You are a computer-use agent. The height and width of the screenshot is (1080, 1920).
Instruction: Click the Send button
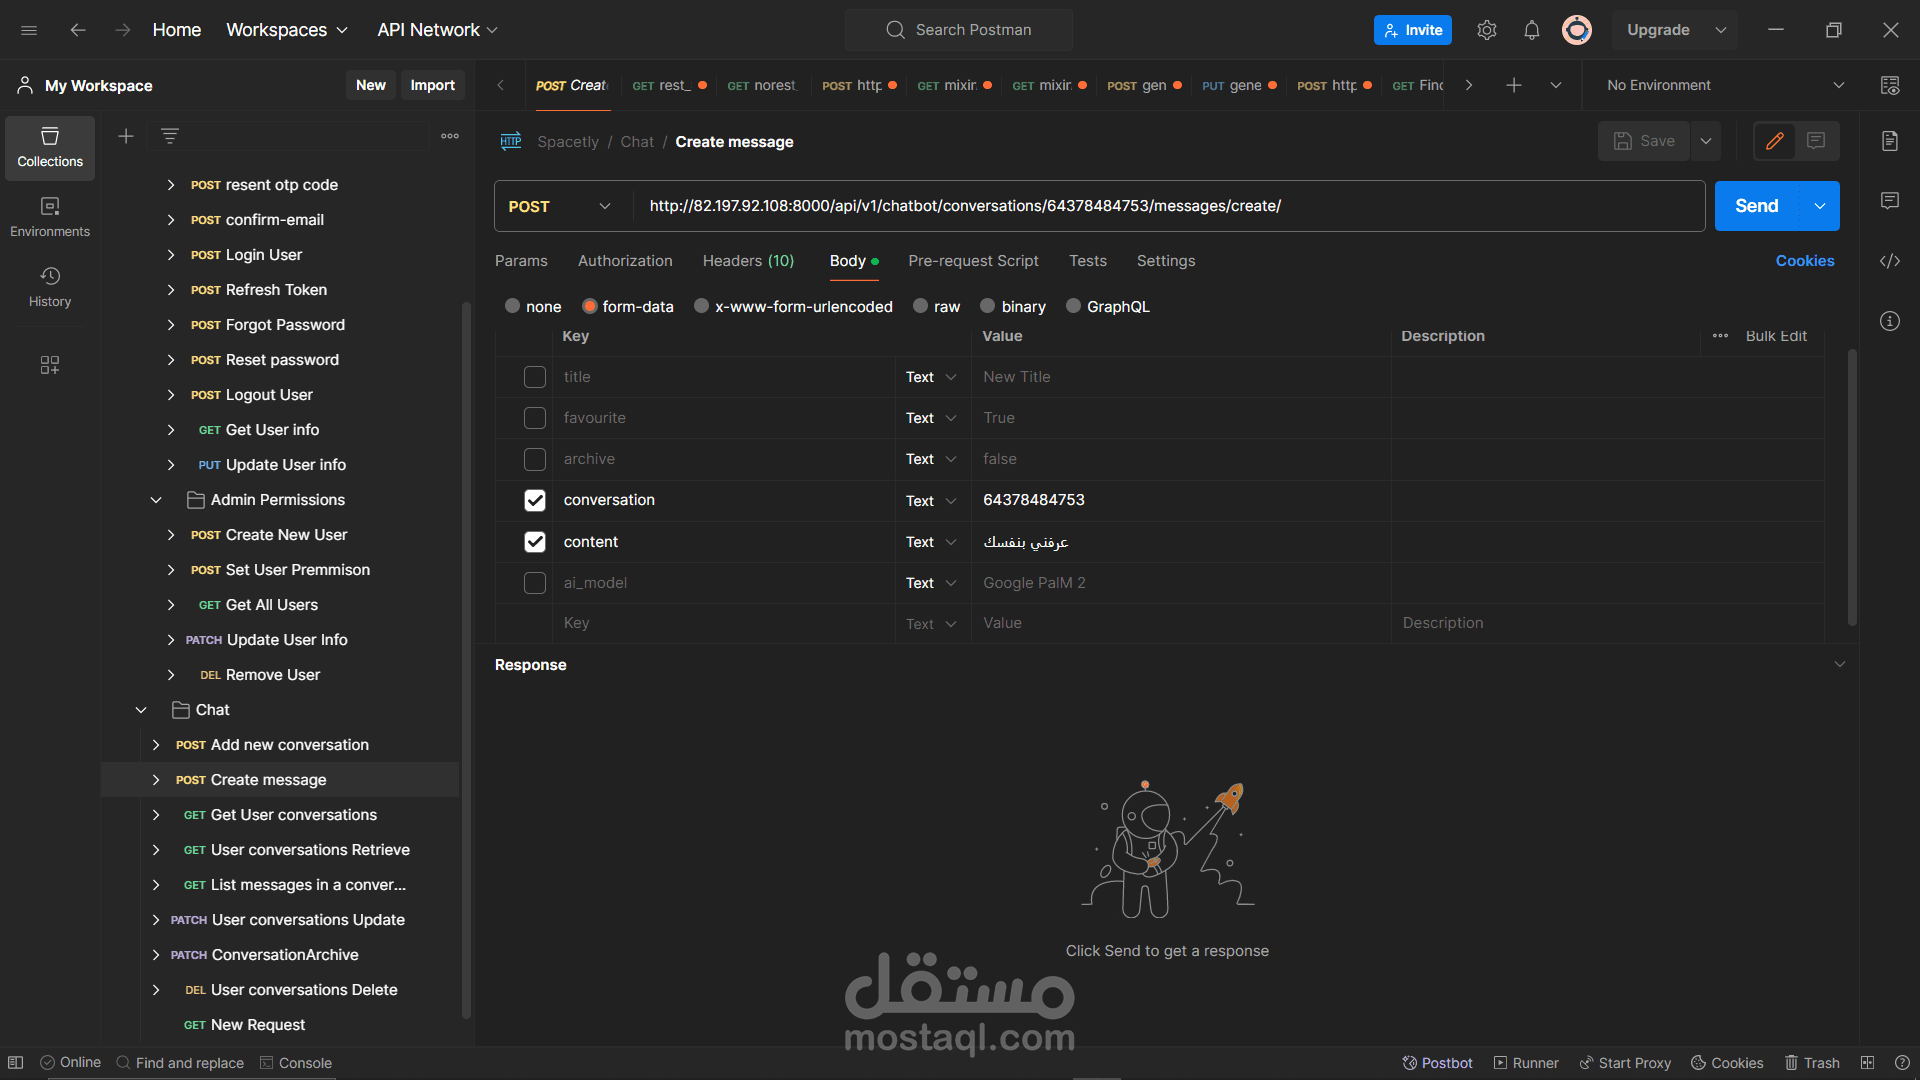click(x=1757, y=206)
